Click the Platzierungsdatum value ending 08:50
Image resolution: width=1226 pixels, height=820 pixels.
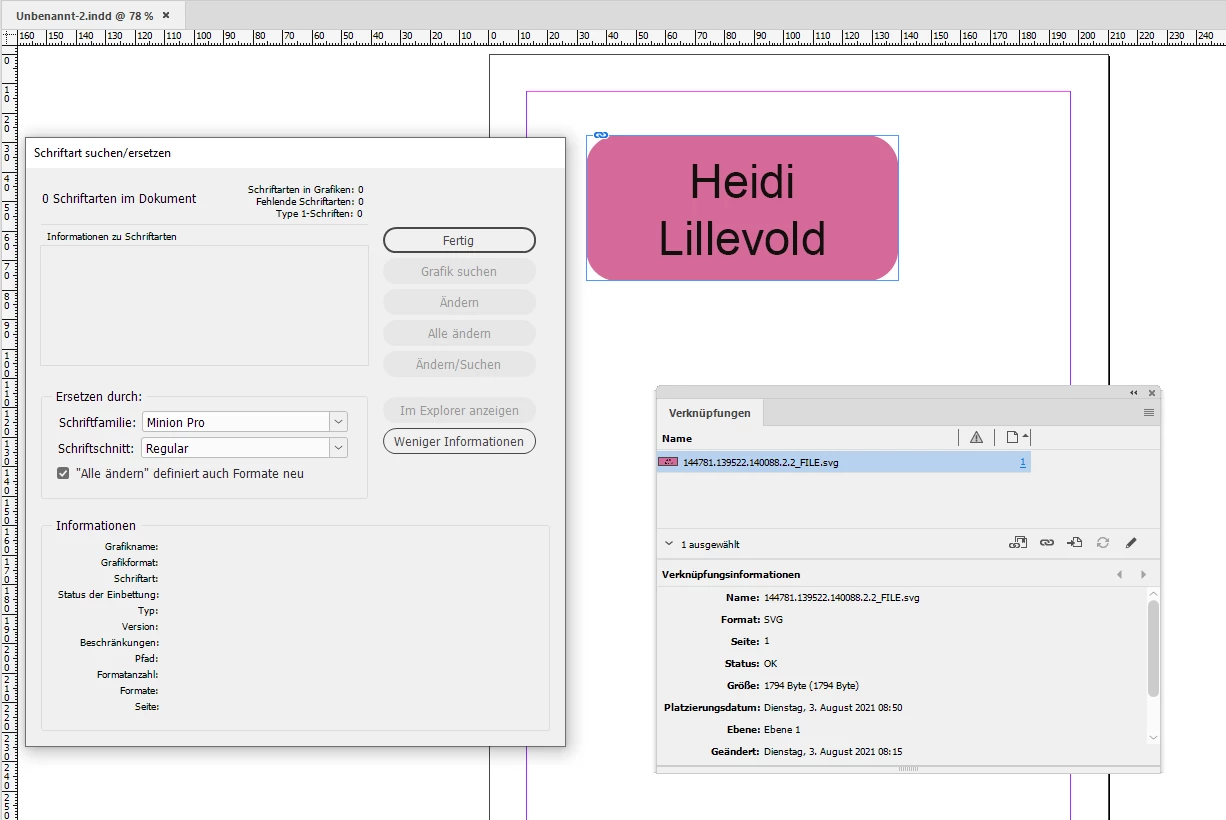pos(833,707)
